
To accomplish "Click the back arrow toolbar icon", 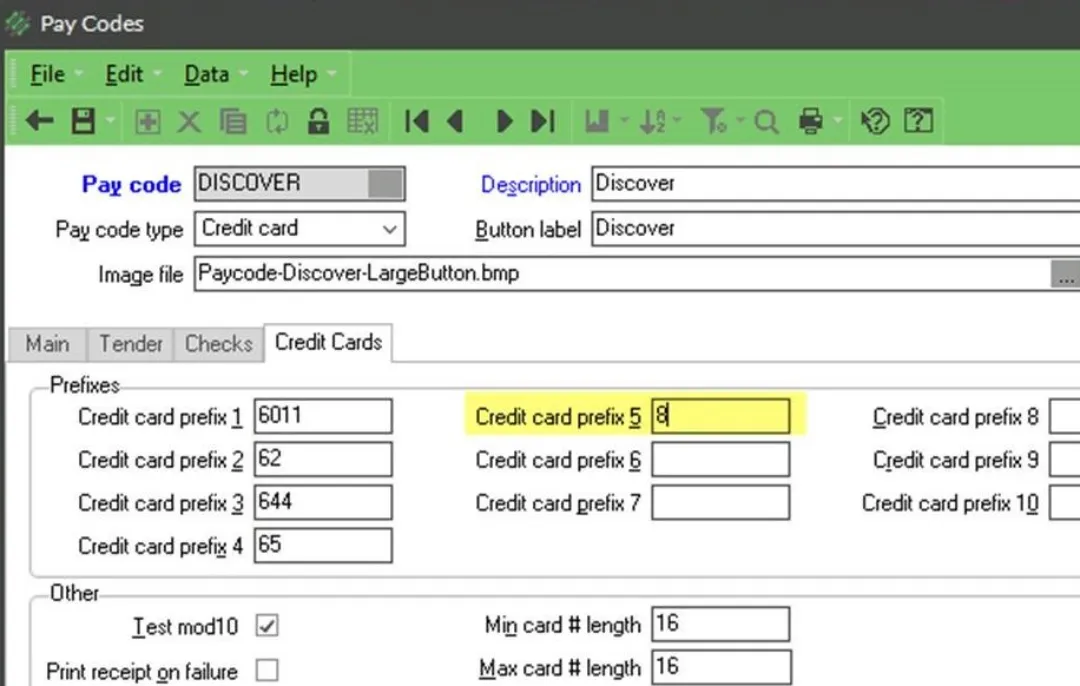I will click(x=39, y=121).
